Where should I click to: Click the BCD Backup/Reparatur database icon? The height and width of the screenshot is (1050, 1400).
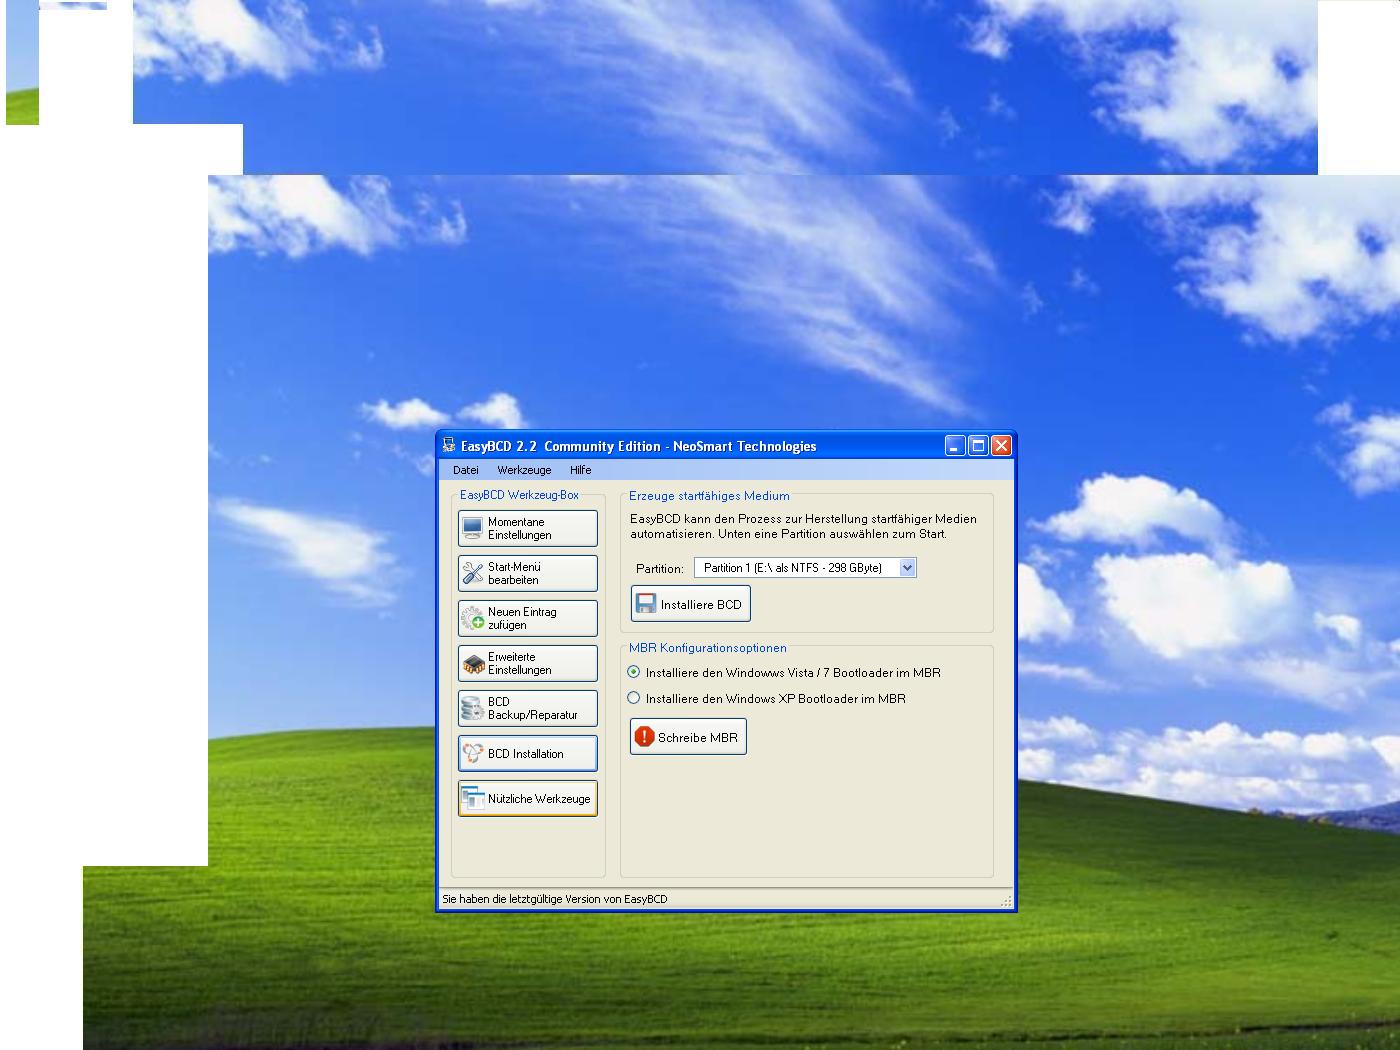[473, 709]
